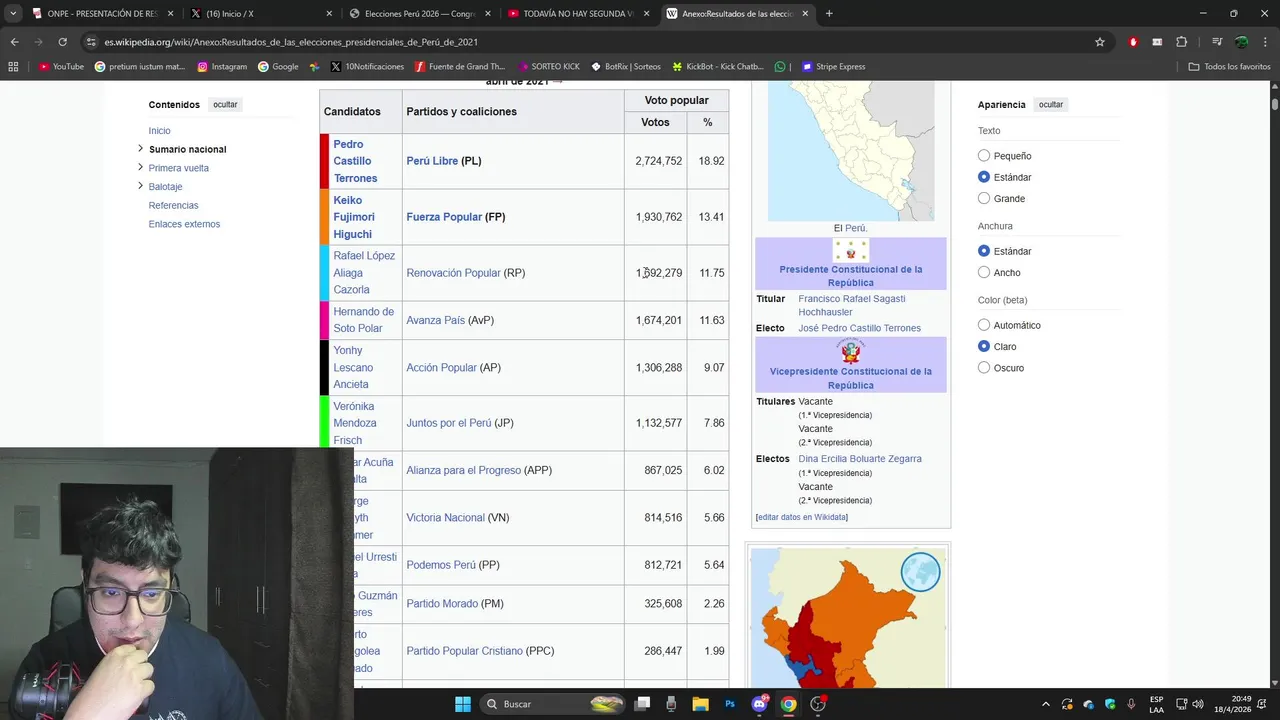Image resolution: width=1280 pixels, height=720 pixels.
Task: Open the apps grid icon in bookmarks bar
Action: coord(13,67)
